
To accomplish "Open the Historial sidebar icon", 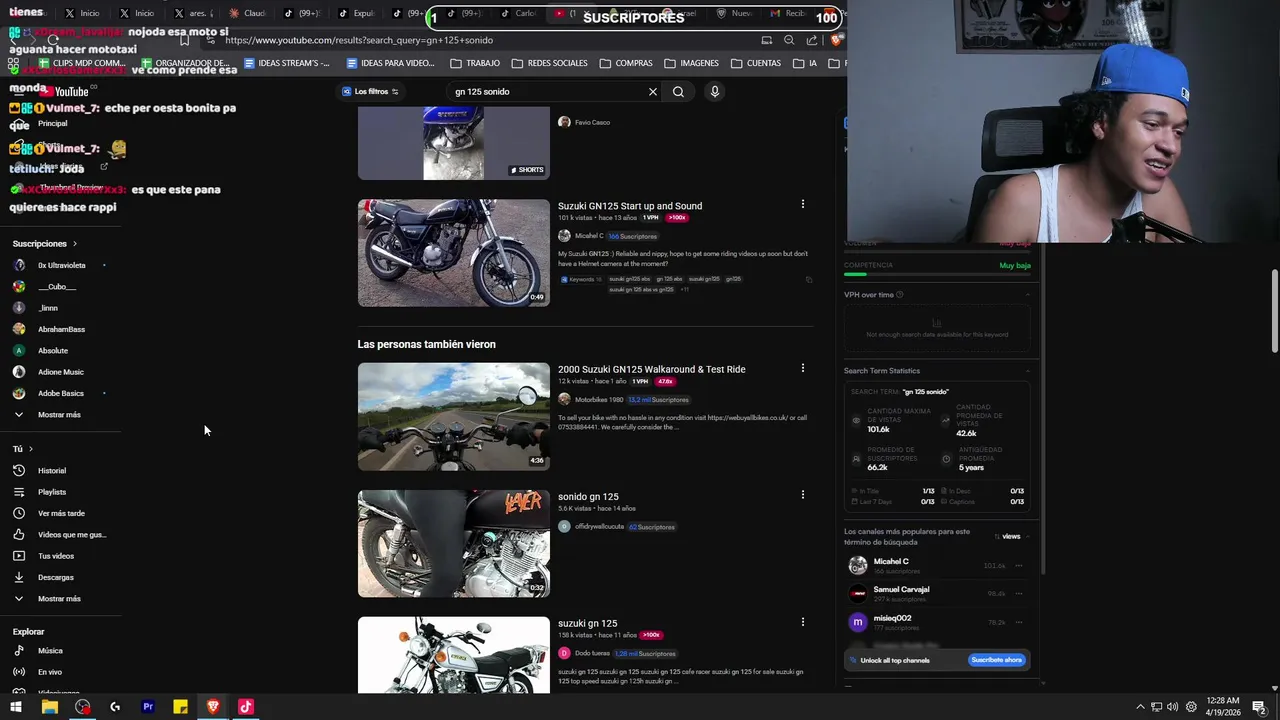I will pos(18,470).
